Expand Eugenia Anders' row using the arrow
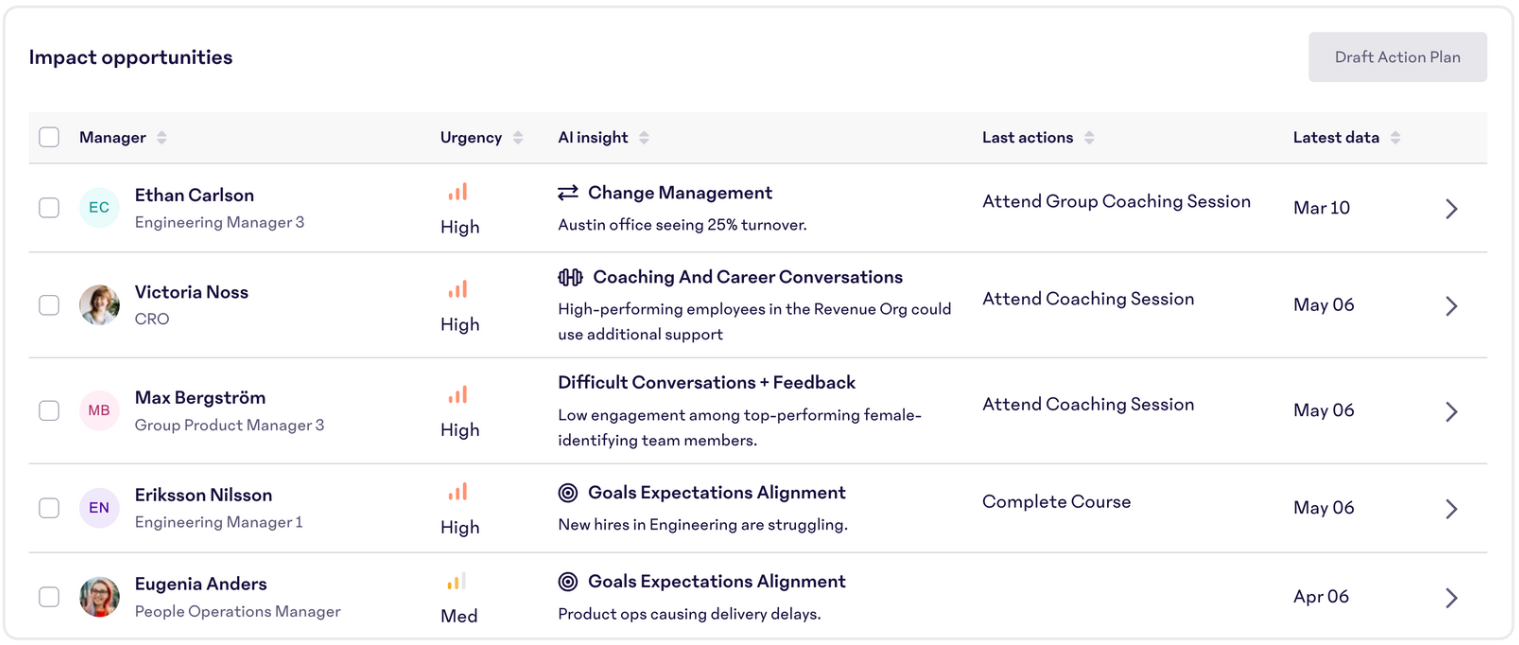The height and width of the screenshot is (645, 1519). coord(1452,597)
